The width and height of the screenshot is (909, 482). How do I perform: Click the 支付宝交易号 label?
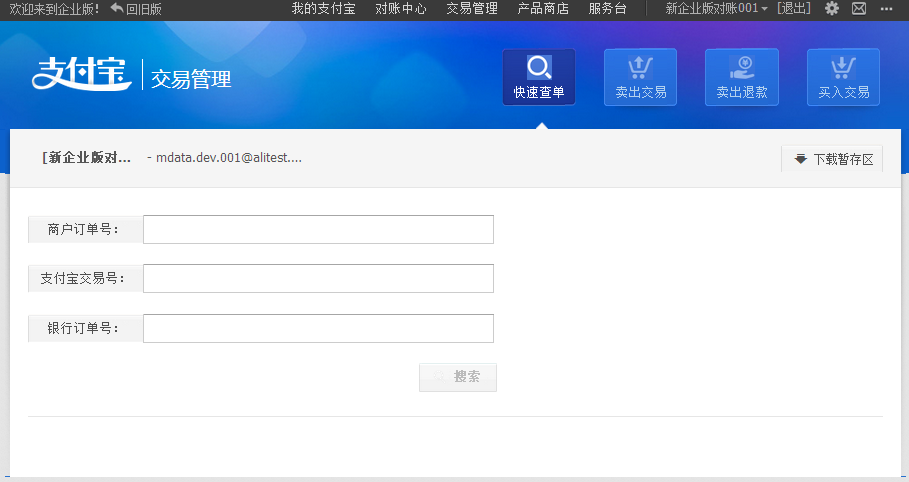pyautogui.click(x=83, y=278)
